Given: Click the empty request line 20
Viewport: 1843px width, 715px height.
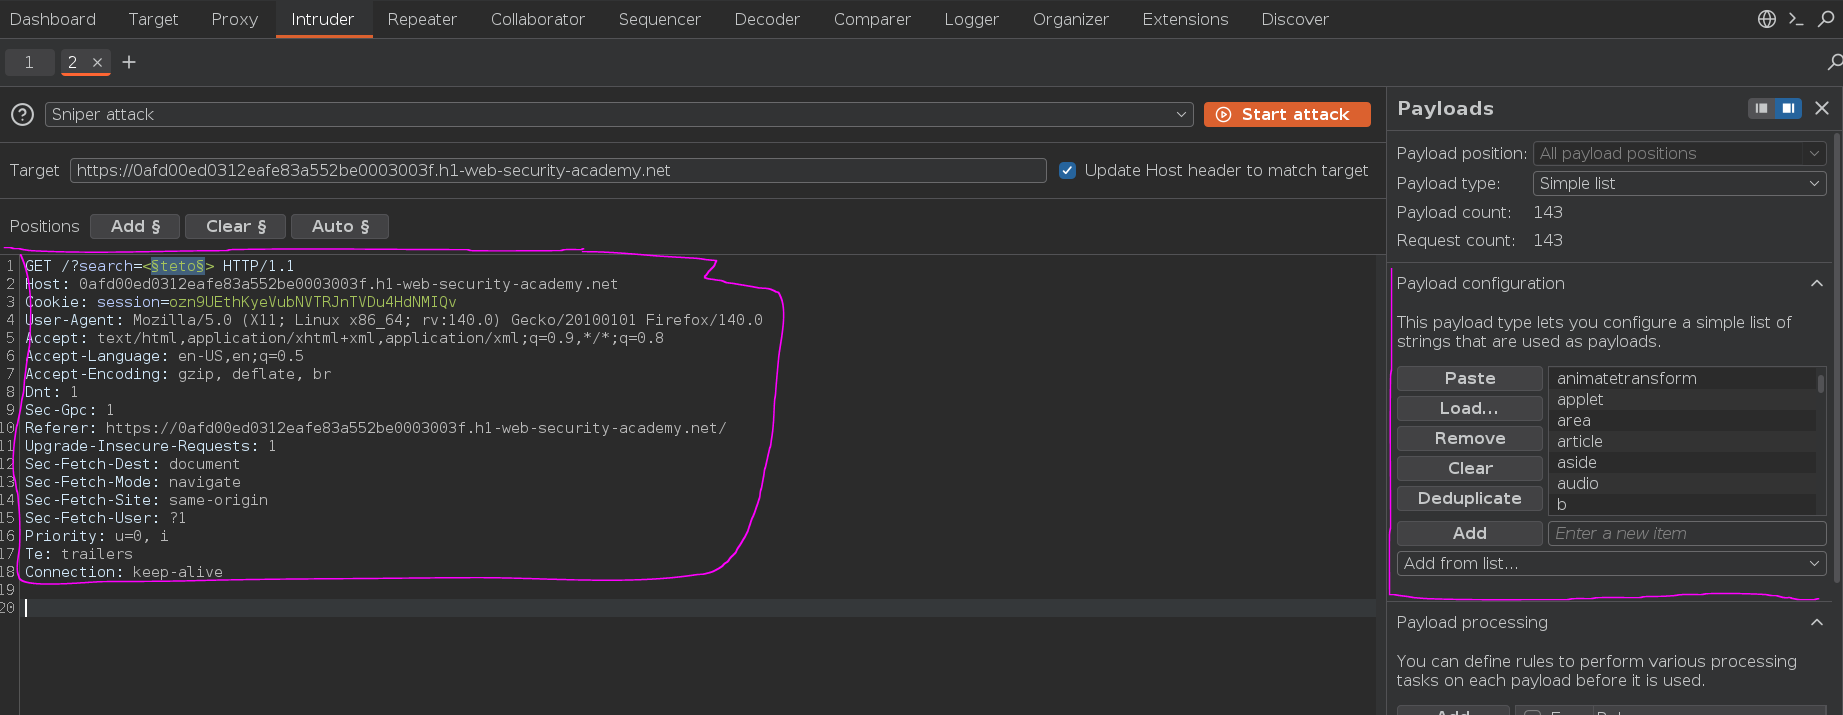Looking at the screenshot, I should point(698,608).
